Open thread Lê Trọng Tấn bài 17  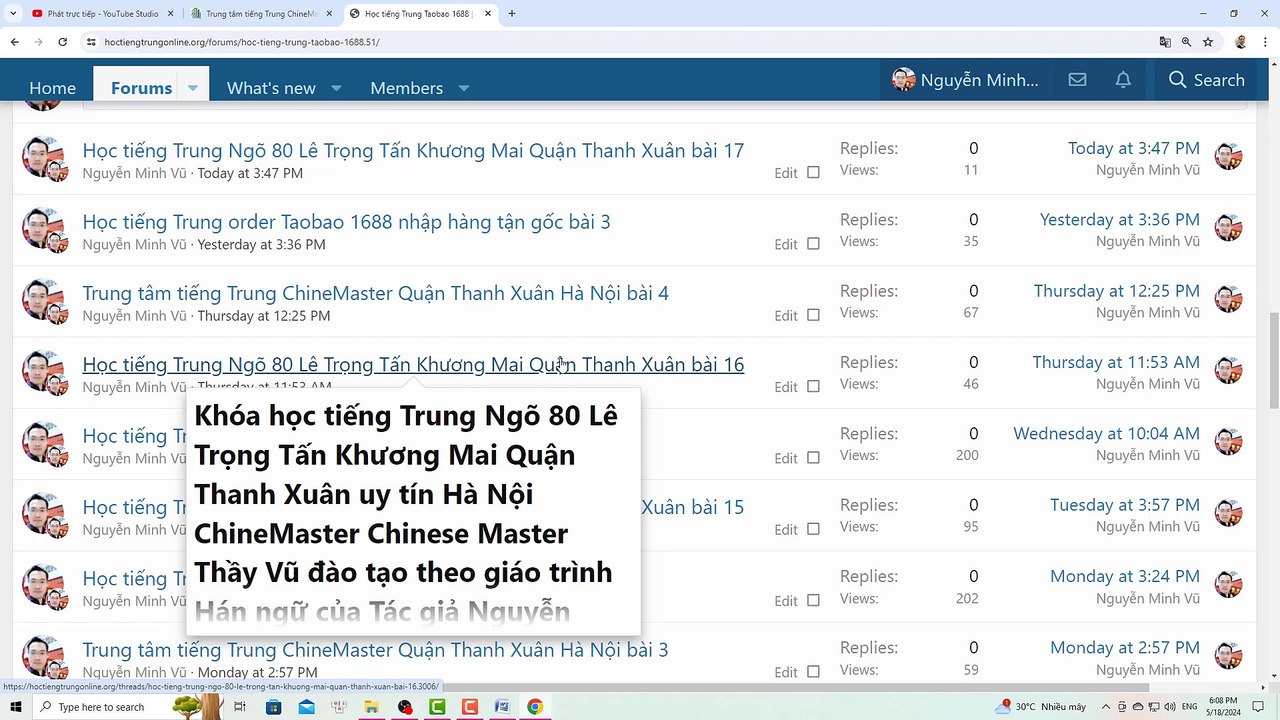tap(413, 150)
